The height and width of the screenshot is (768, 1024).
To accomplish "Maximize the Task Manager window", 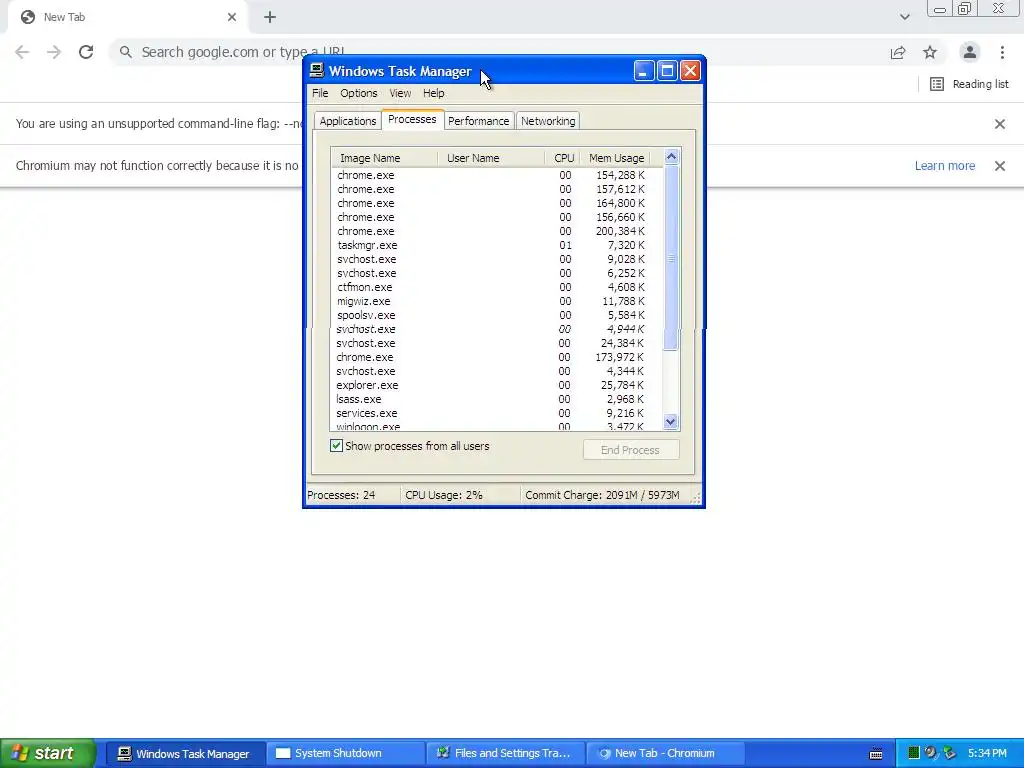I will [x=667, y=71].
